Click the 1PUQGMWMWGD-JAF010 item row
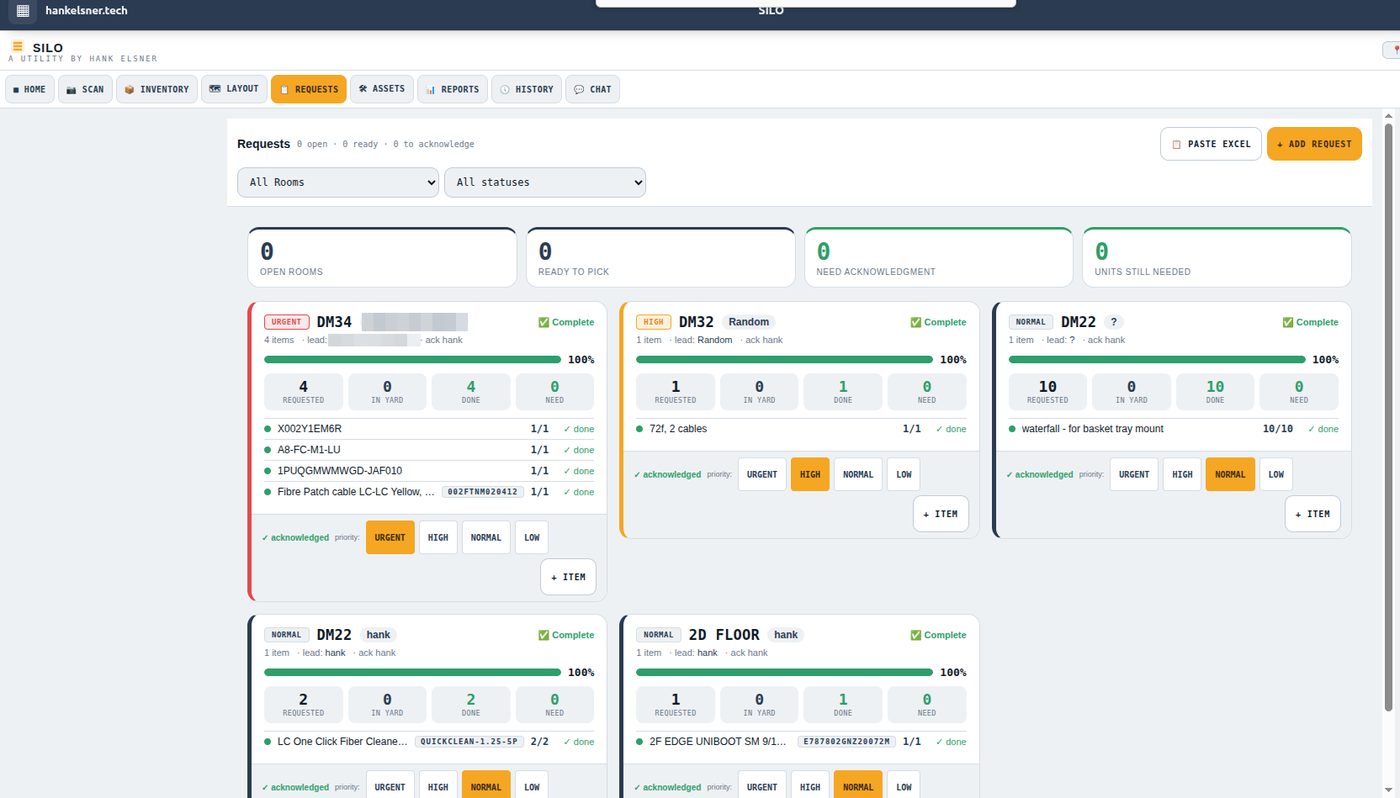 coord(429,471)
